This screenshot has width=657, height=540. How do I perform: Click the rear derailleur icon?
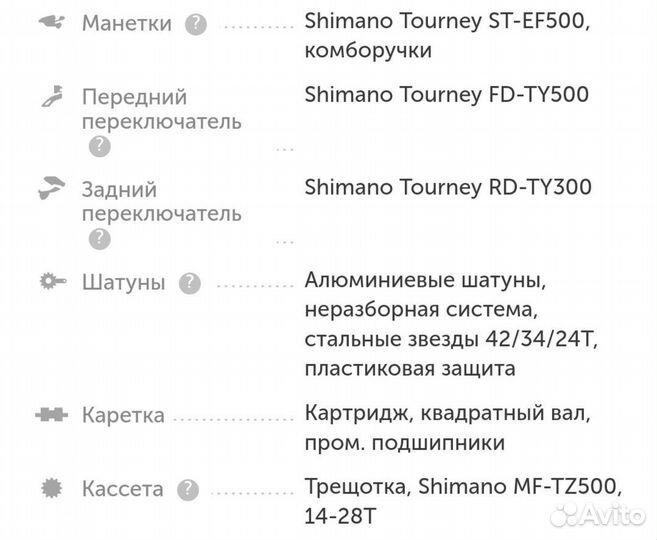click(49, 187)
